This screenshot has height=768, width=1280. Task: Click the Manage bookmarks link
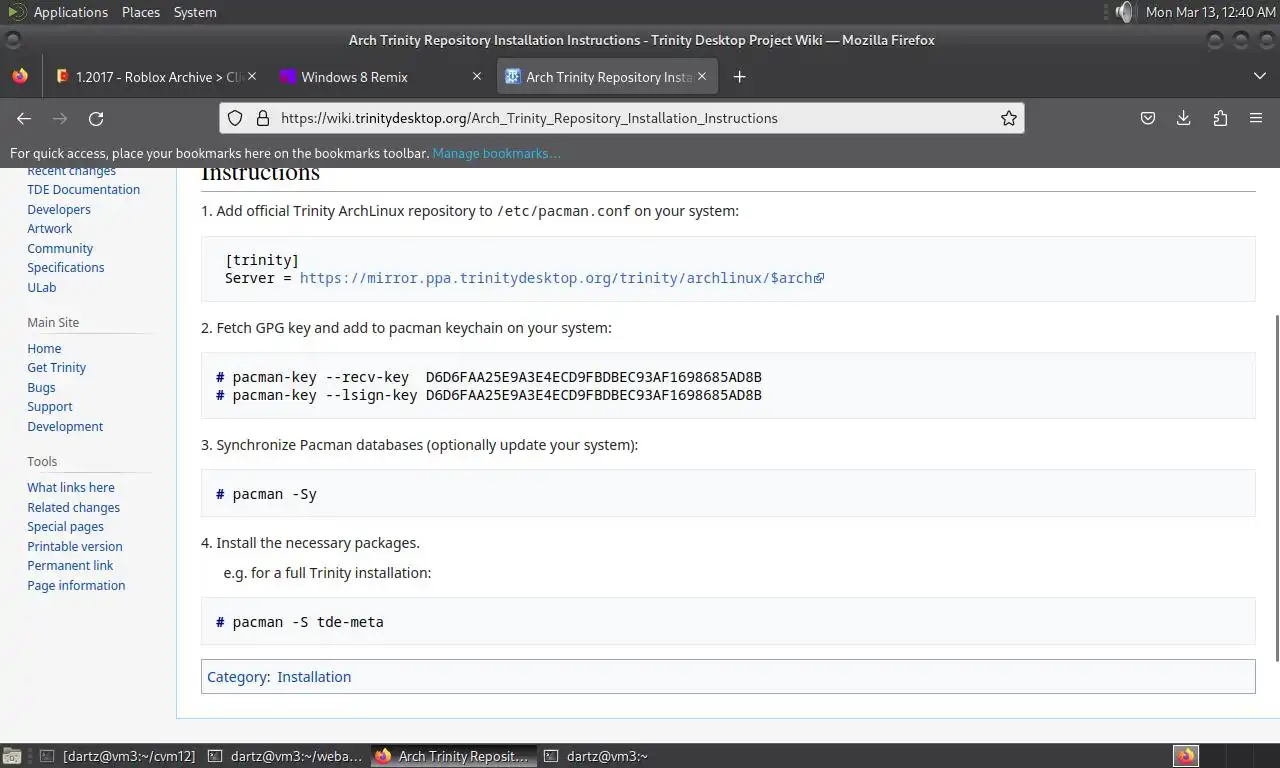[496, 153]
